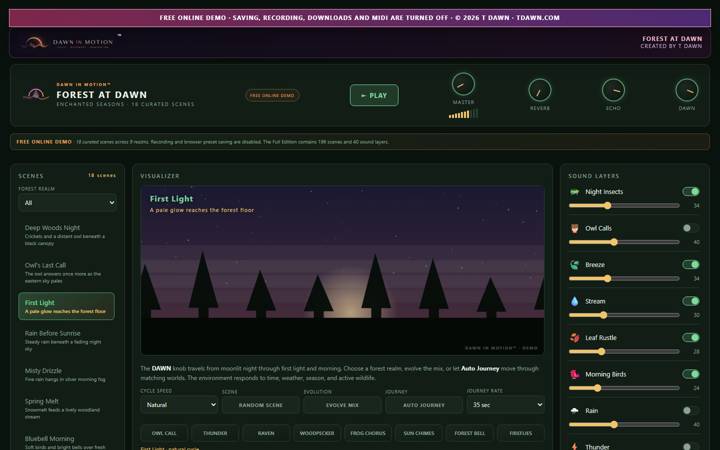Adjust the Morning Birds volume slider

click(624, 388)
